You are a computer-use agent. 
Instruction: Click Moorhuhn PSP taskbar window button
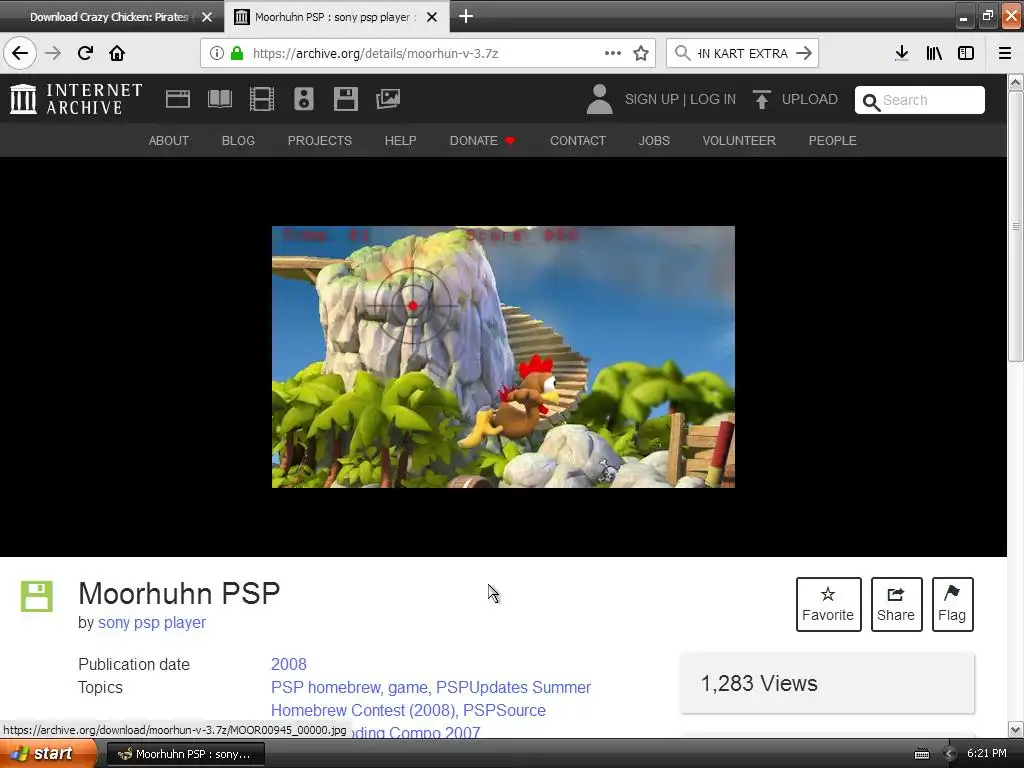[185, 754]
